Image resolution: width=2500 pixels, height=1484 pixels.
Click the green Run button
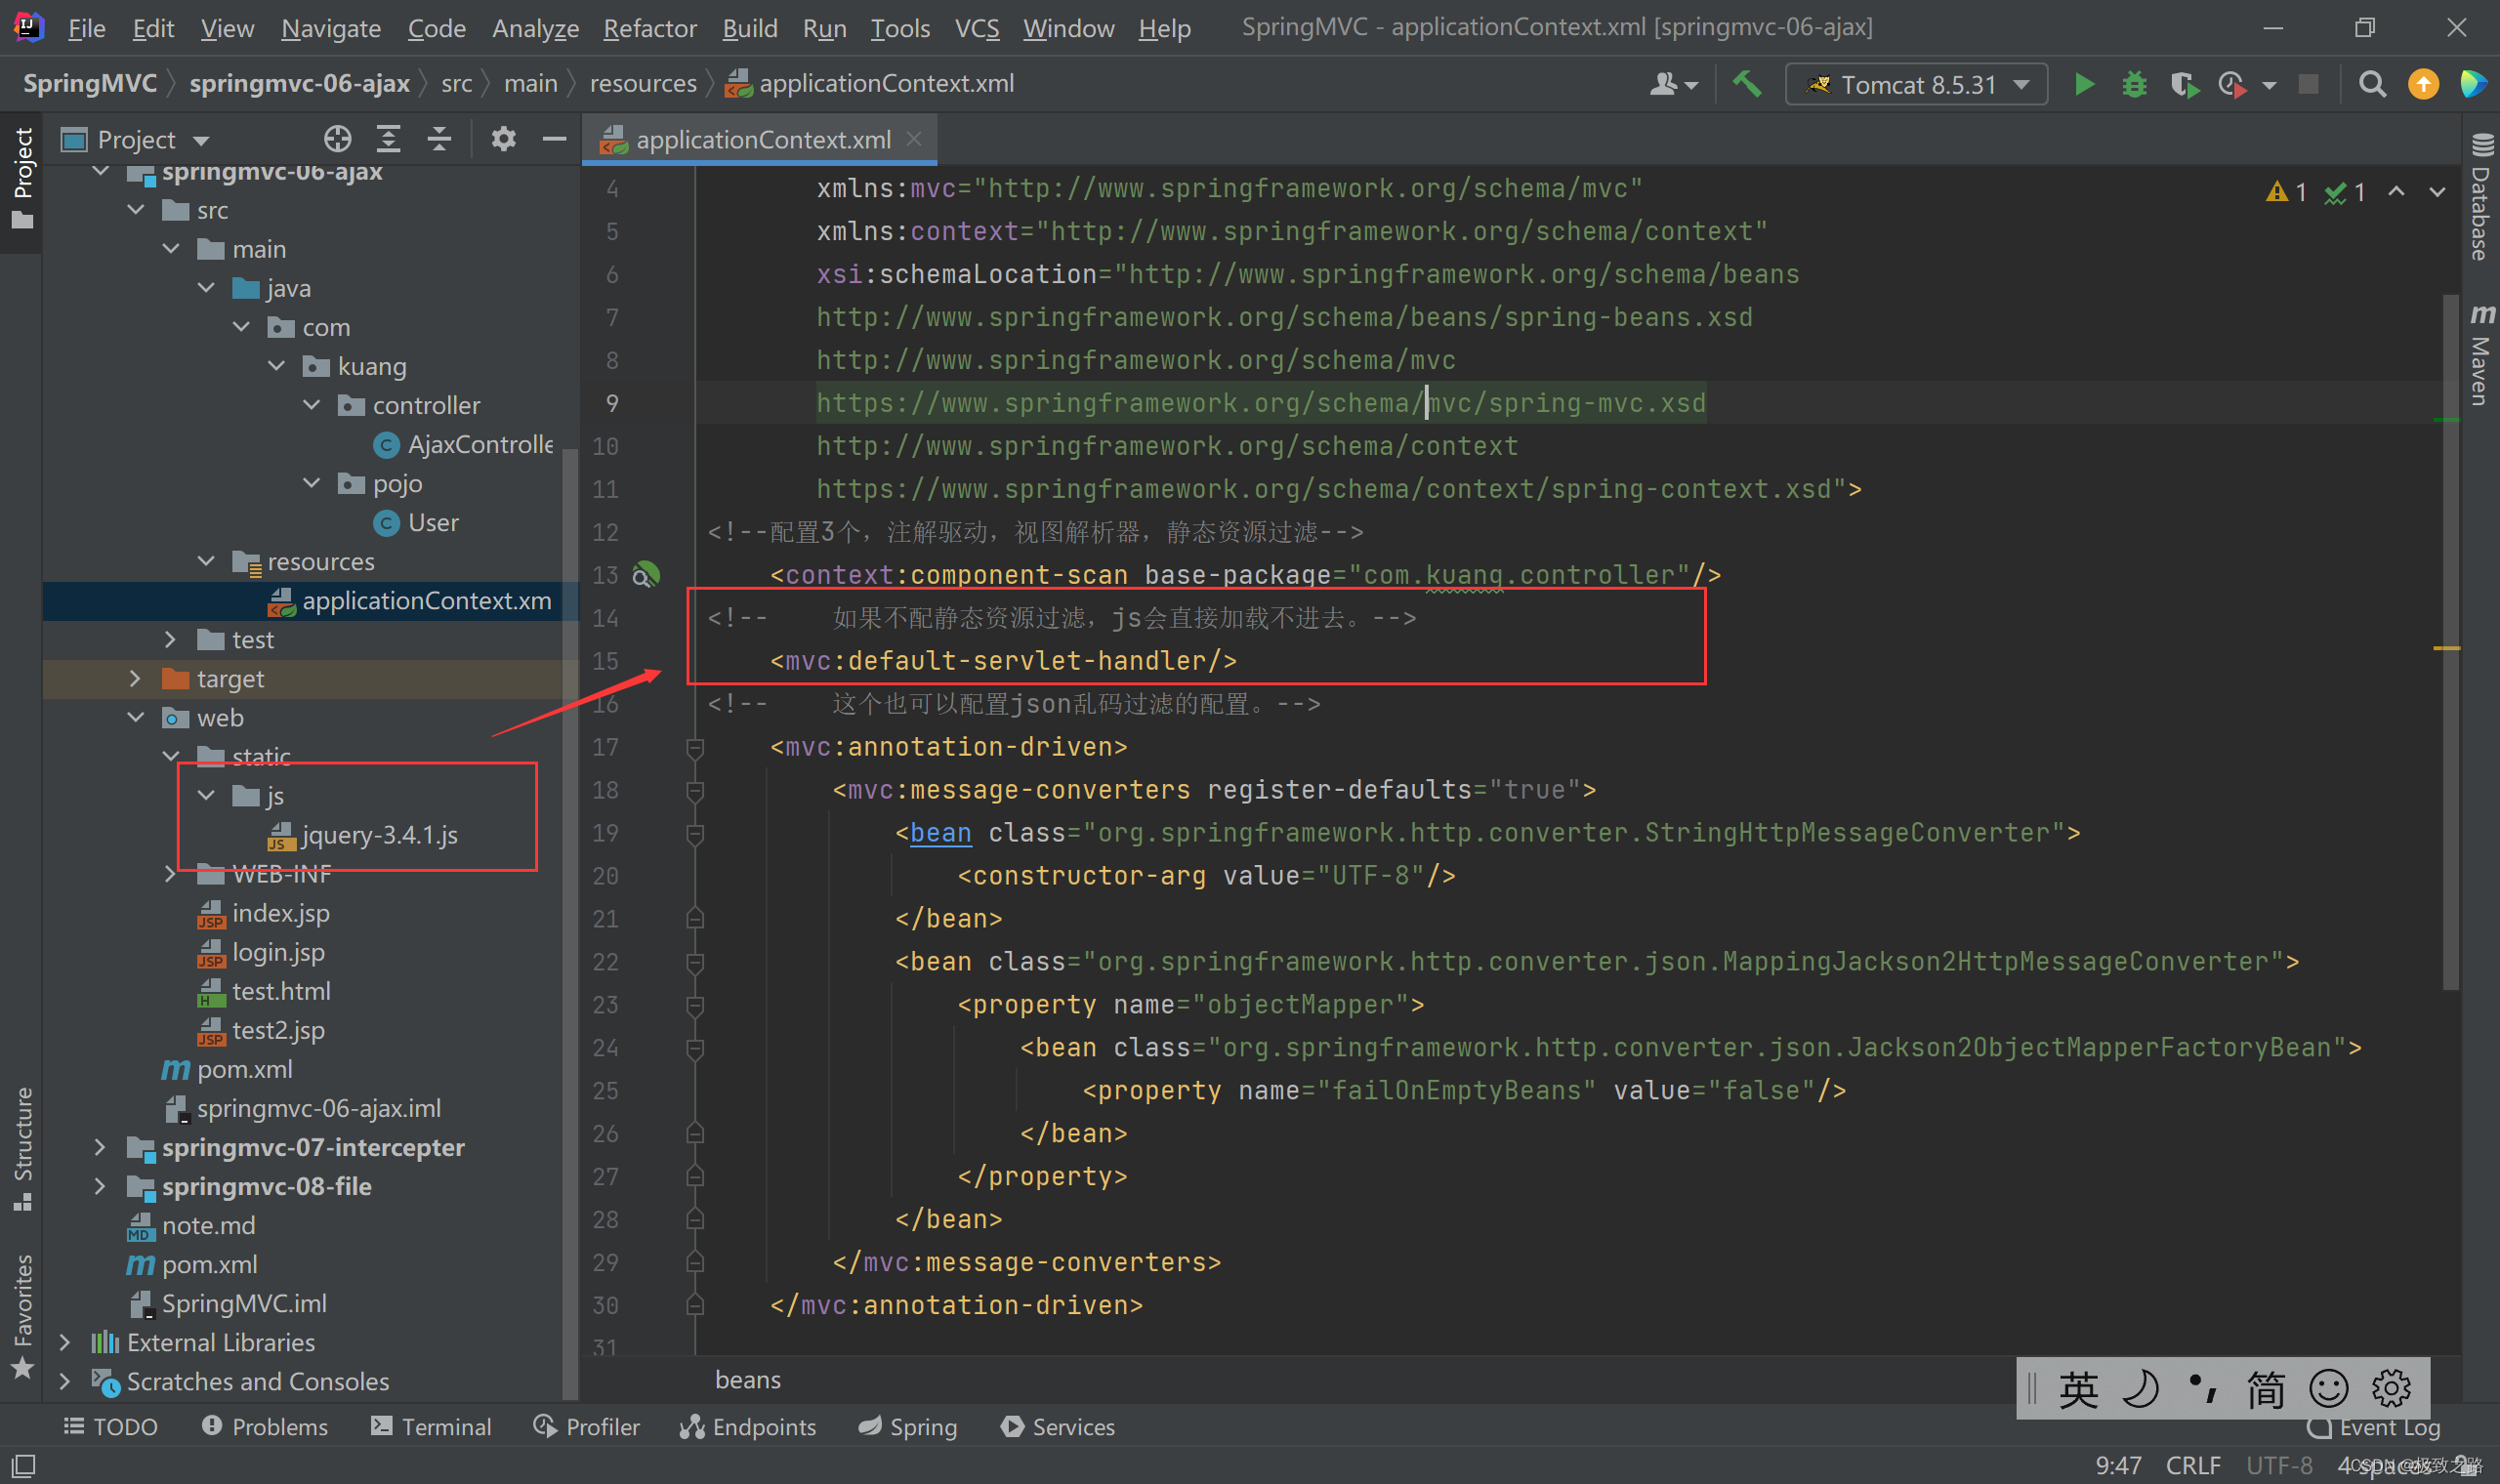point(2084,85)
